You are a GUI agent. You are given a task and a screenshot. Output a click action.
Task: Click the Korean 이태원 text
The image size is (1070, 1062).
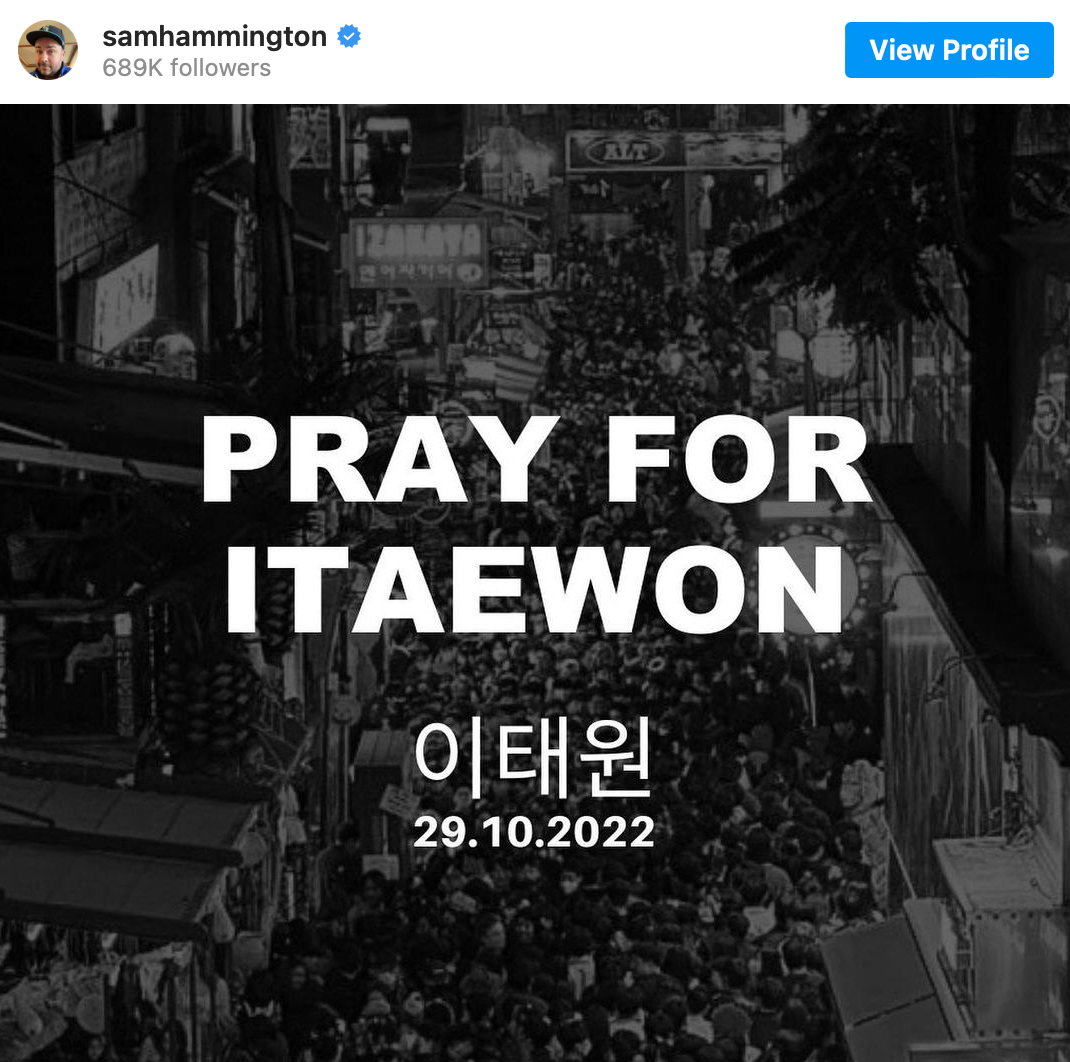point(533,759)
